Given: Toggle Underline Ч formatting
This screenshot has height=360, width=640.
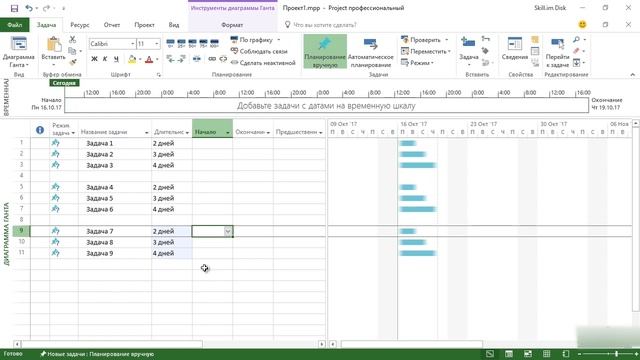Looking at the screenshot, I should (116, 59).
